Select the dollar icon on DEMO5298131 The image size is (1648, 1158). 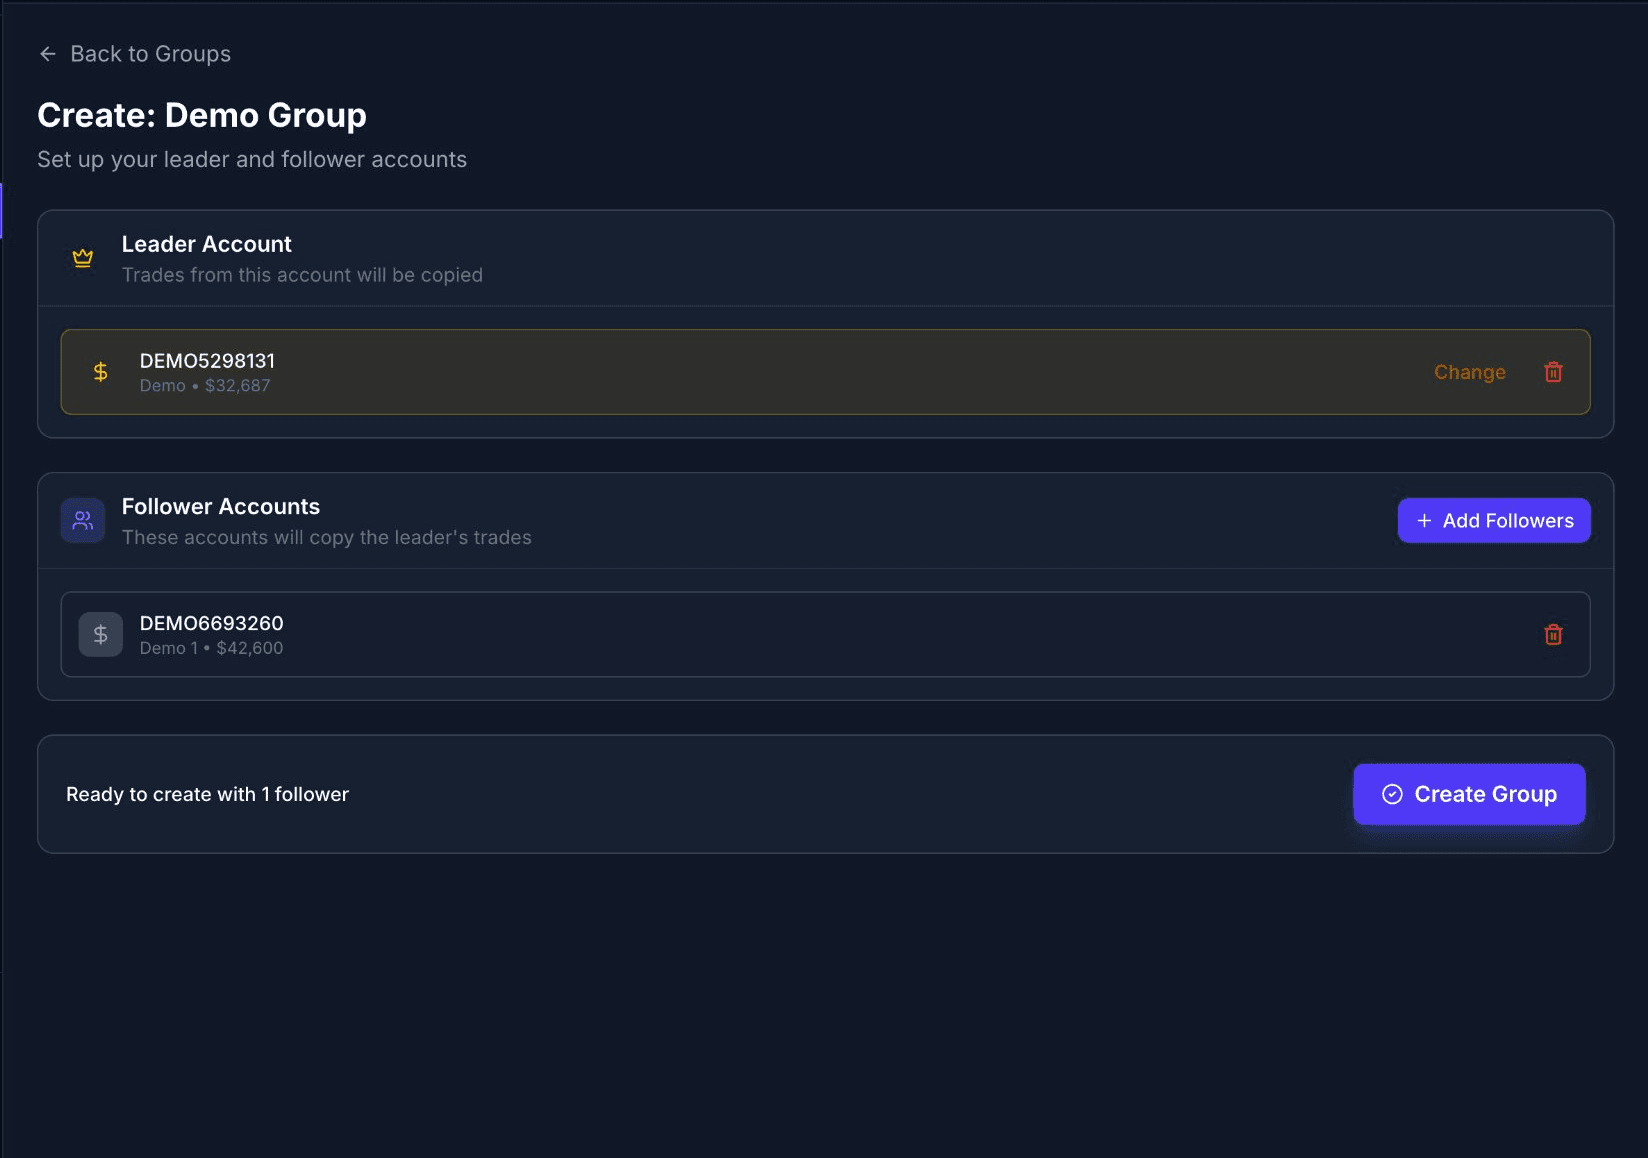(100, 371)
